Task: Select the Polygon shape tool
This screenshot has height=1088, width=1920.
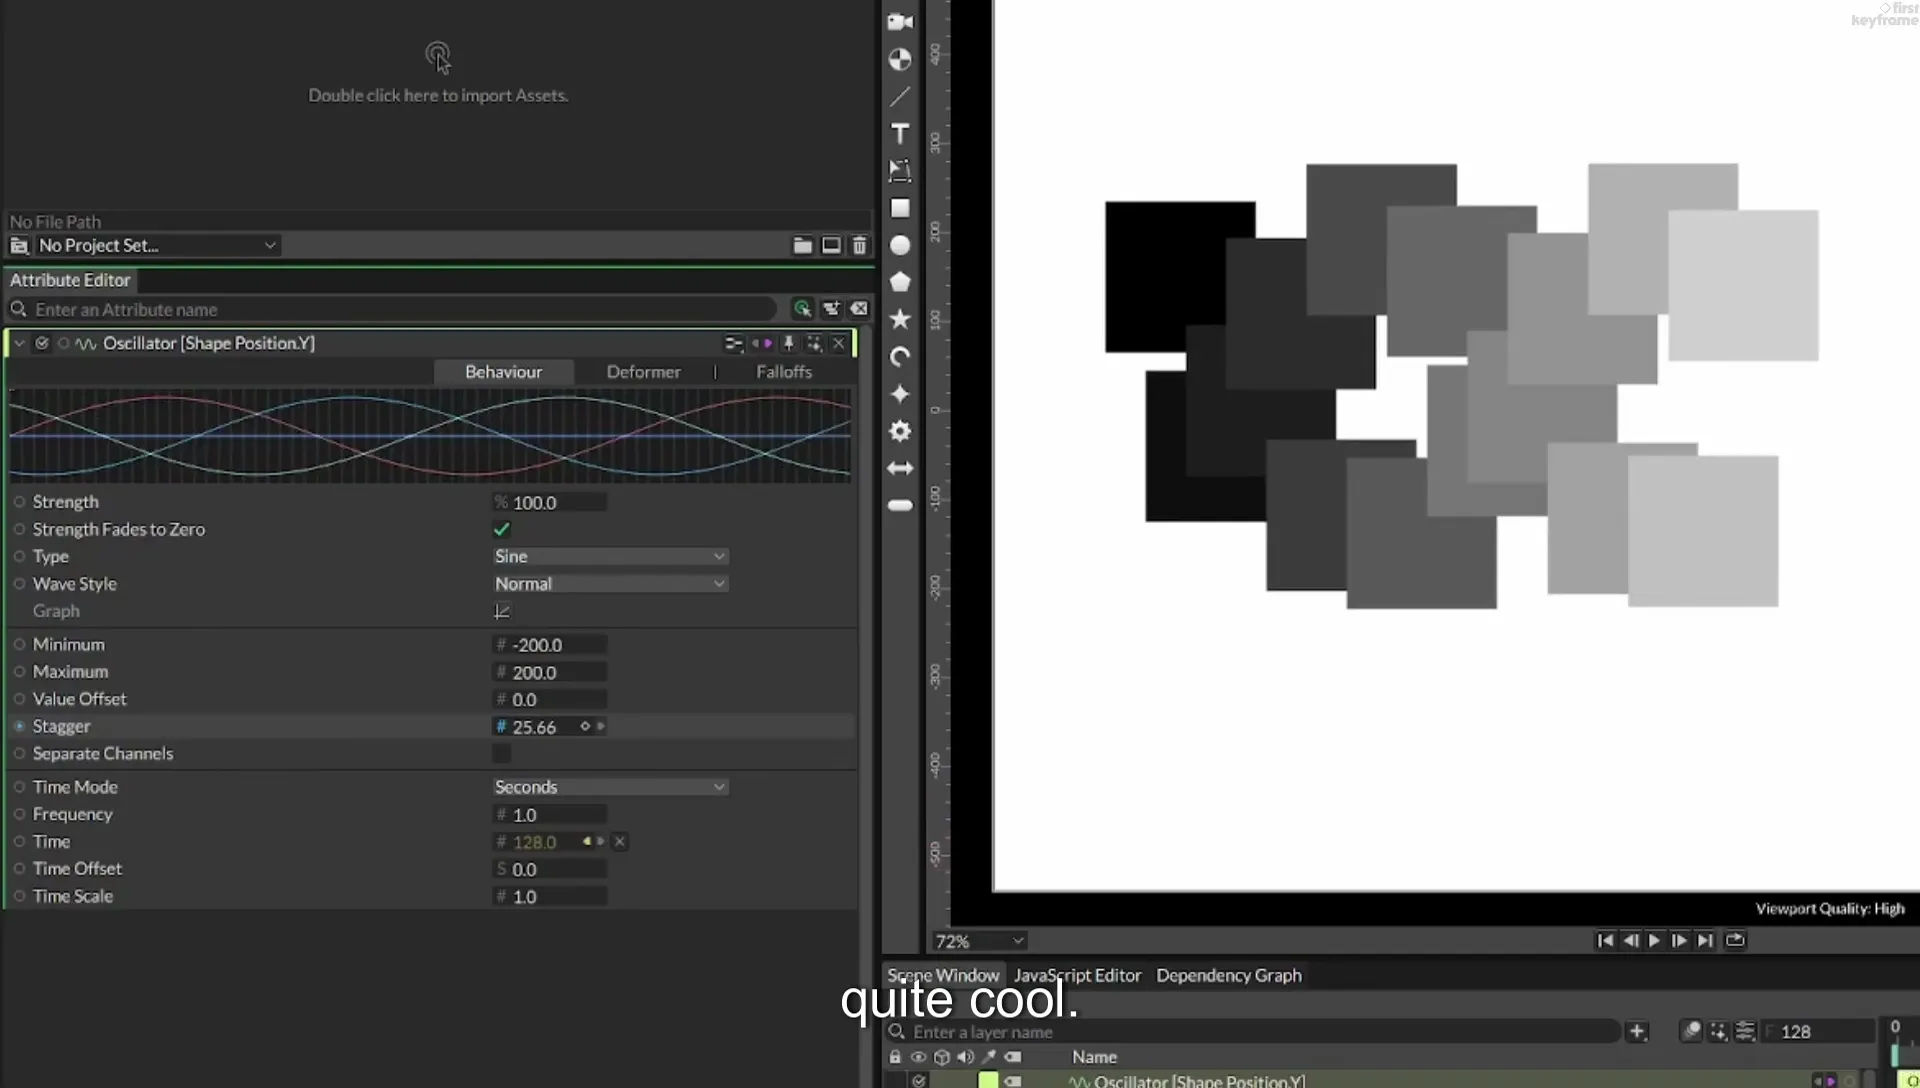Action: pyautogui.click(x=900, y=282)
